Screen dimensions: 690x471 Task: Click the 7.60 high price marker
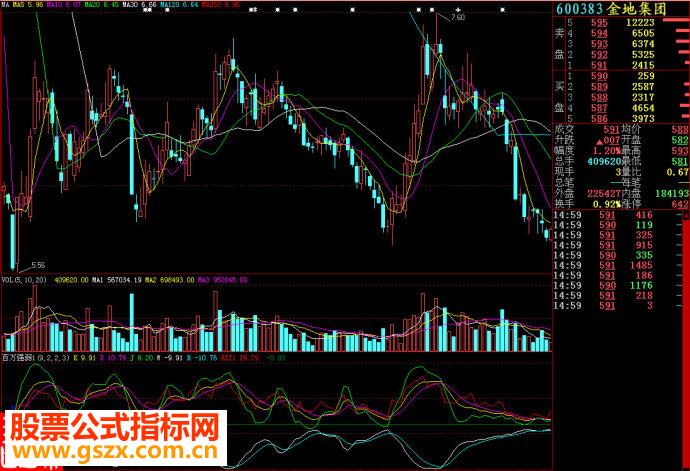[458, 18]
